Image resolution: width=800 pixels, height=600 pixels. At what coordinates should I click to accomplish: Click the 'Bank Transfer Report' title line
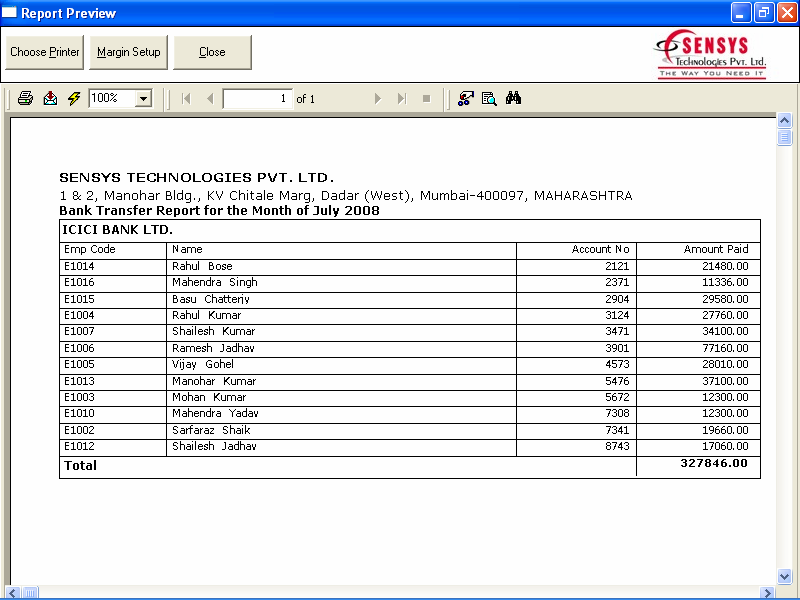click(219, 211)
